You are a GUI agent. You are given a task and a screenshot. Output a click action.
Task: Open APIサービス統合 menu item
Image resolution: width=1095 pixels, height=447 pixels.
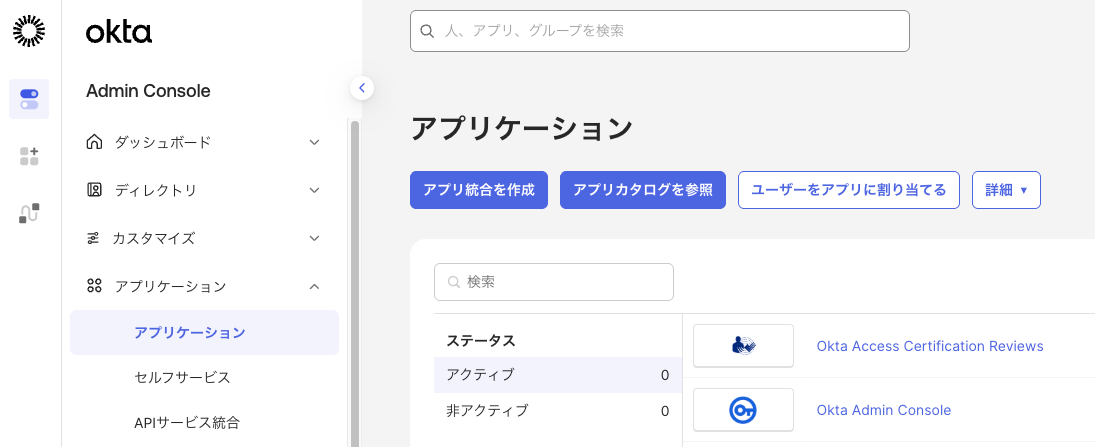pos(187,422)
